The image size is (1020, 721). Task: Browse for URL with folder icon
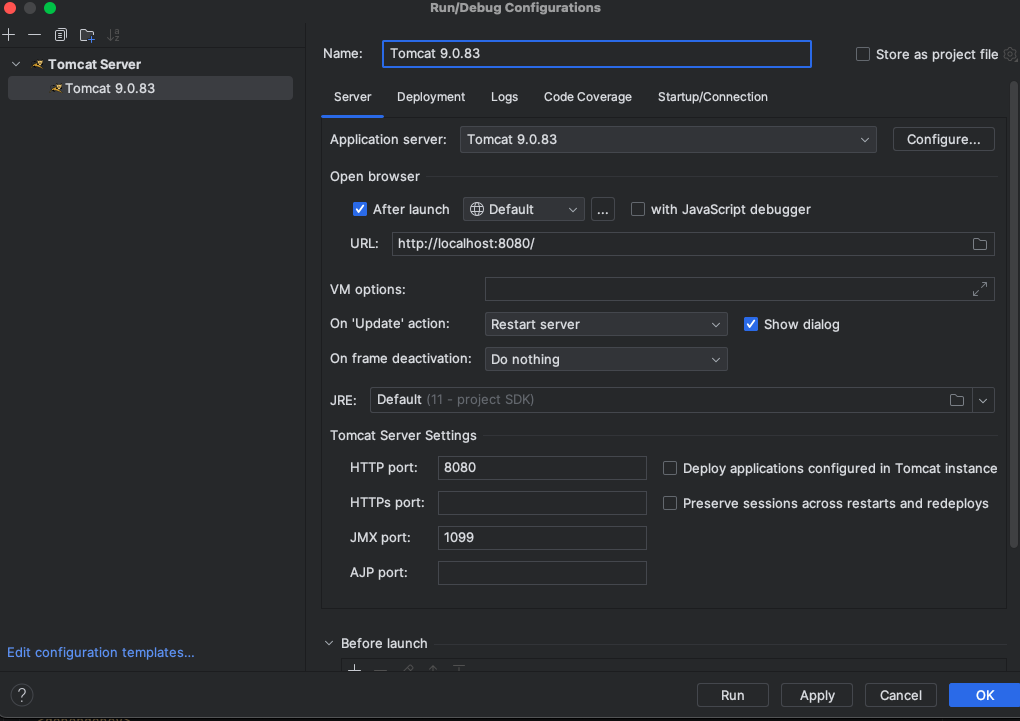980,244
